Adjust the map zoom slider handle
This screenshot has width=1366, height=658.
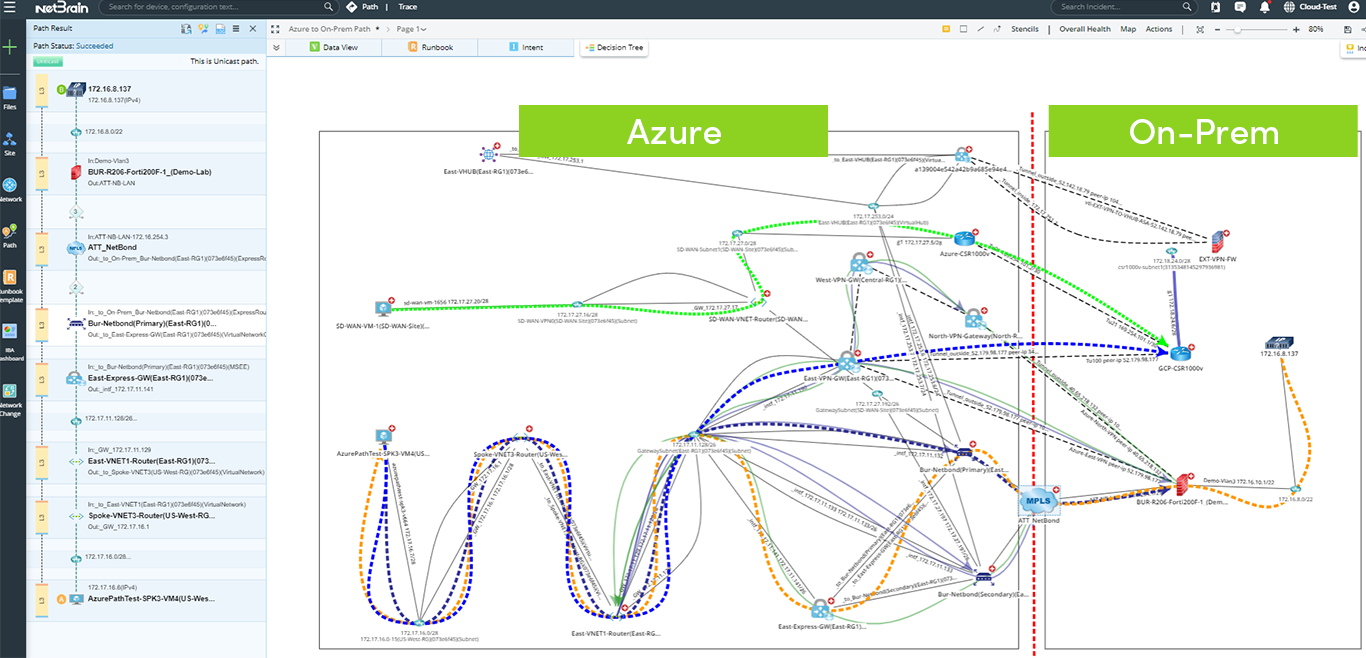[x=1238, y=29]
